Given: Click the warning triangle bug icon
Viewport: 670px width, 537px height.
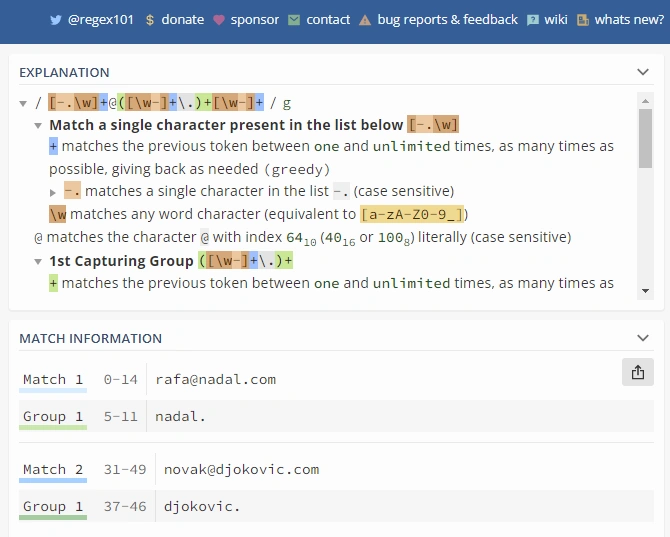Looking at the screenshot, I should click(x=365, y=20).
